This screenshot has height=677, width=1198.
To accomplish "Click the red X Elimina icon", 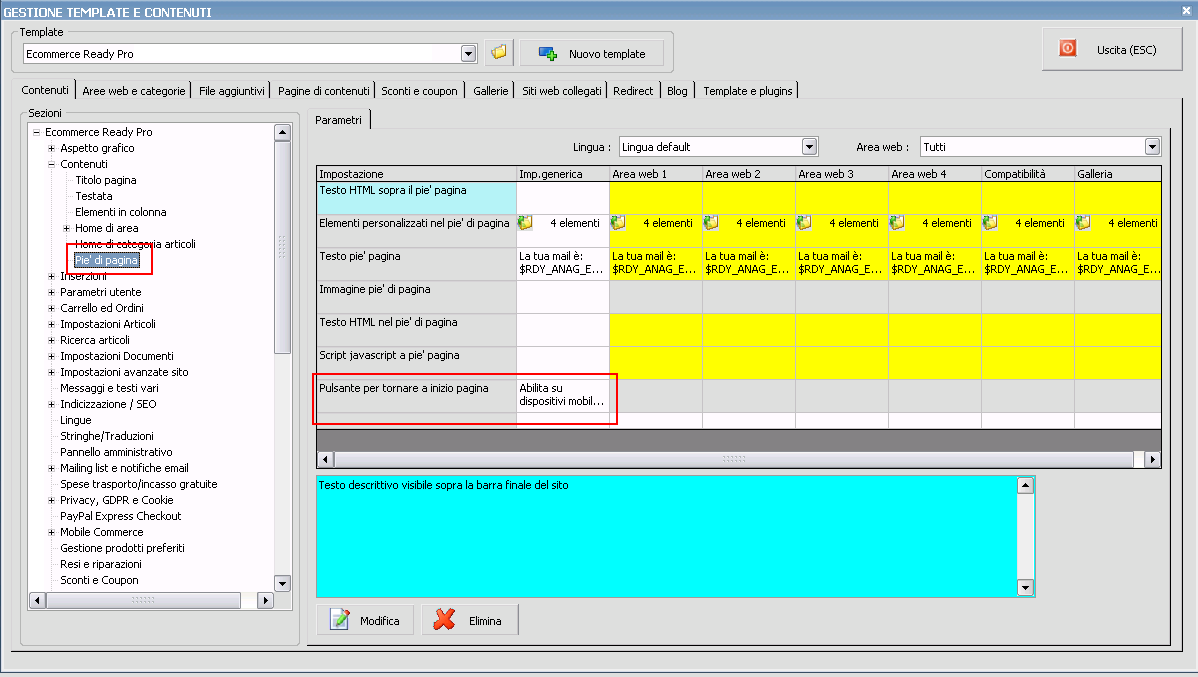I will 444,620.
